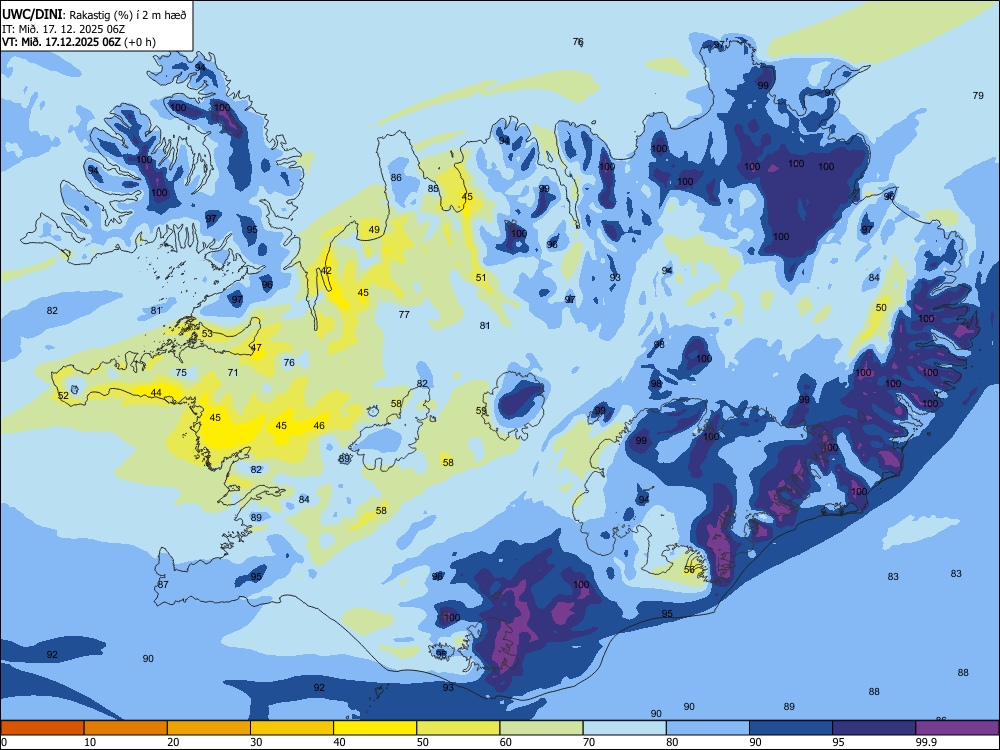Click the 53 humidity value on the map
Viewport: 1000px width, 750px height.
(207, 334)
